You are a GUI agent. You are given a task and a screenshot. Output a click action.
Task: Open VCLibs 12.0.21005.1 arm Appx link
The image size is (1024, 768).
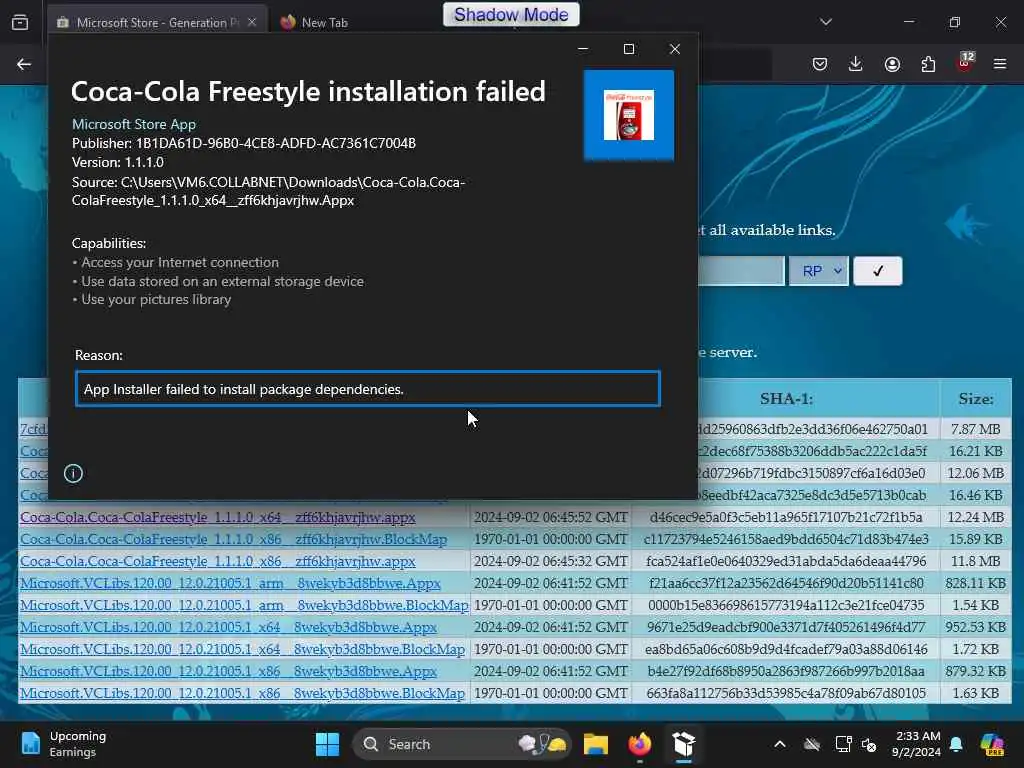tap(230, 583)
